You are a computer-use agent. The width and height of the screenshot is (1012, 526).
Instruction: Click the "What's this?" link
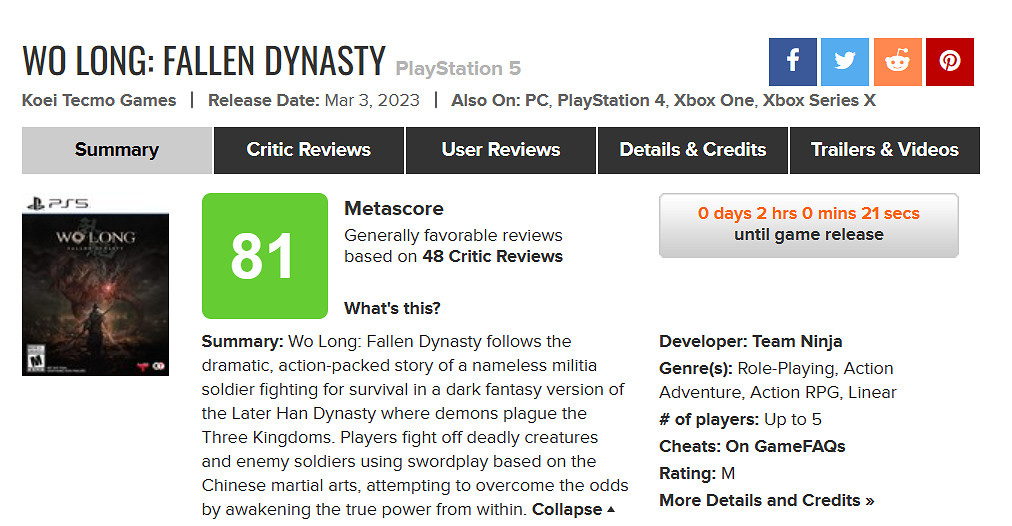pos(392,308)
